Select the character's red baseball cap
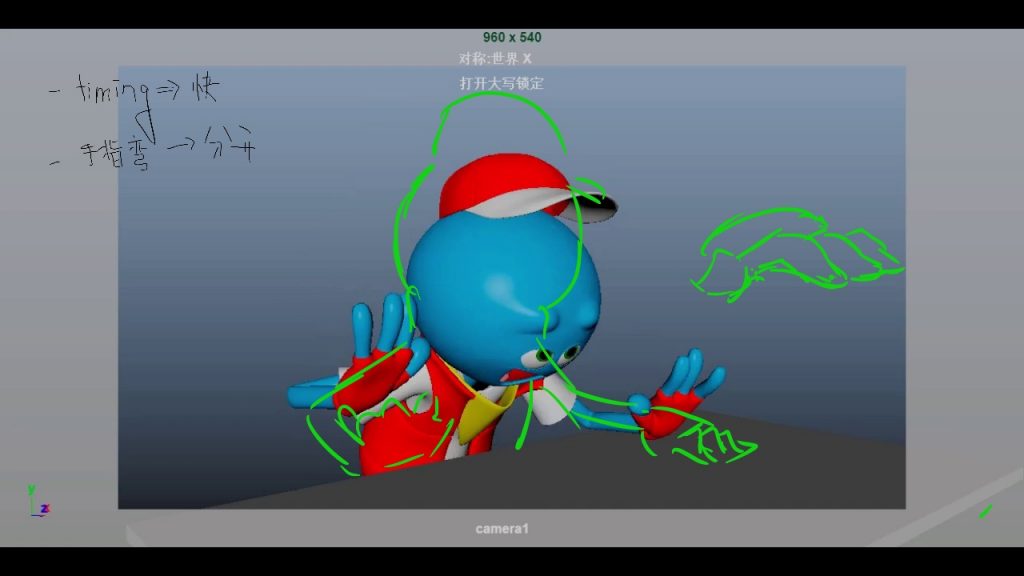This screenshot has height=576, width=1024. click(x=526, y=188)
